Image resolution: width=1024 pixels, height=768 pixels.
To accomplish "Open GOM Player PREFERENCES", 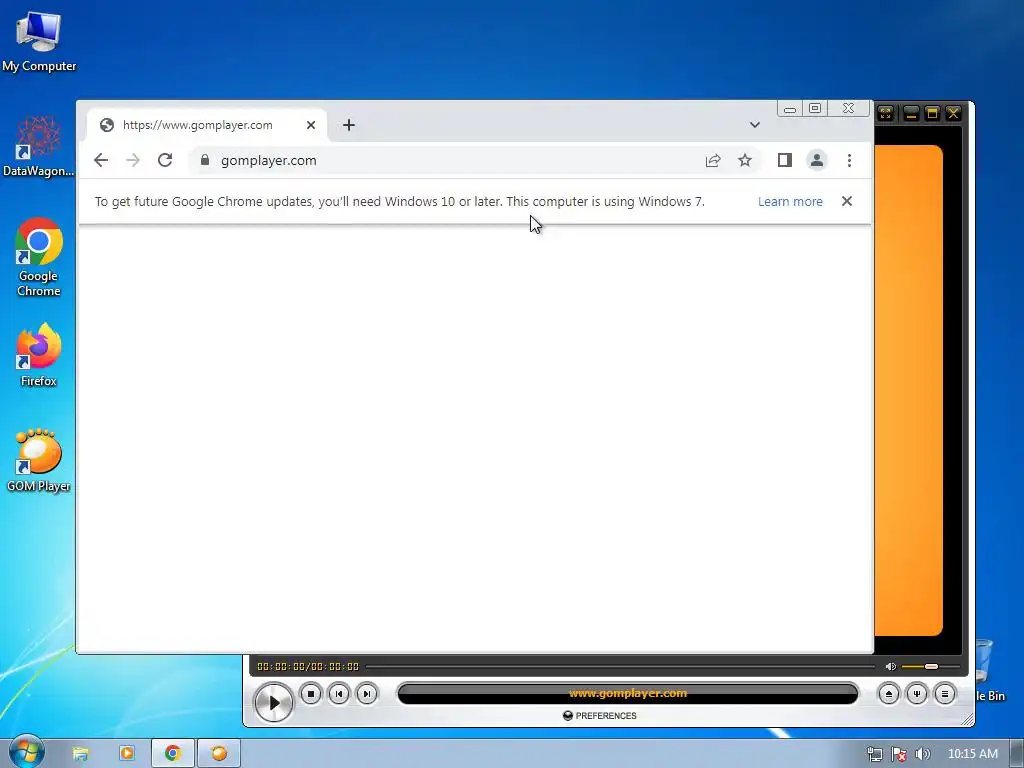I will coord(600,716).
